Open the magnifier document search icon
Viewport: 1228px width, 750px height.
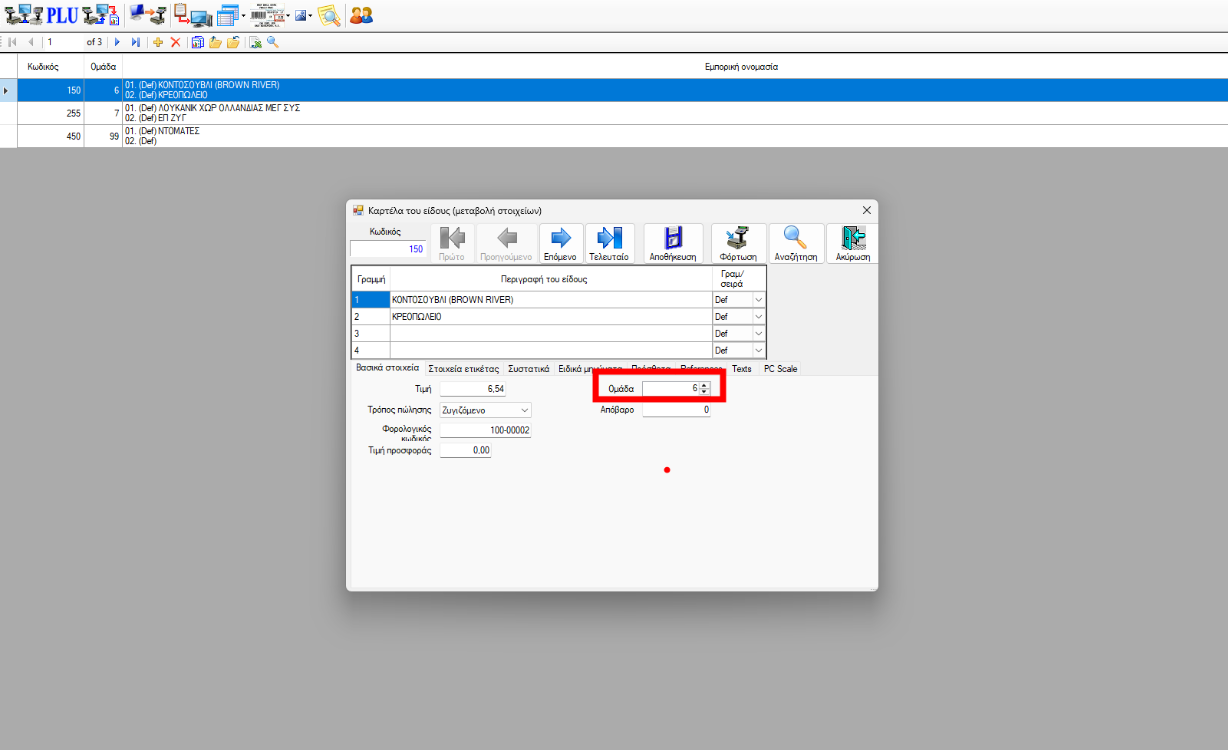coord(328,15)
